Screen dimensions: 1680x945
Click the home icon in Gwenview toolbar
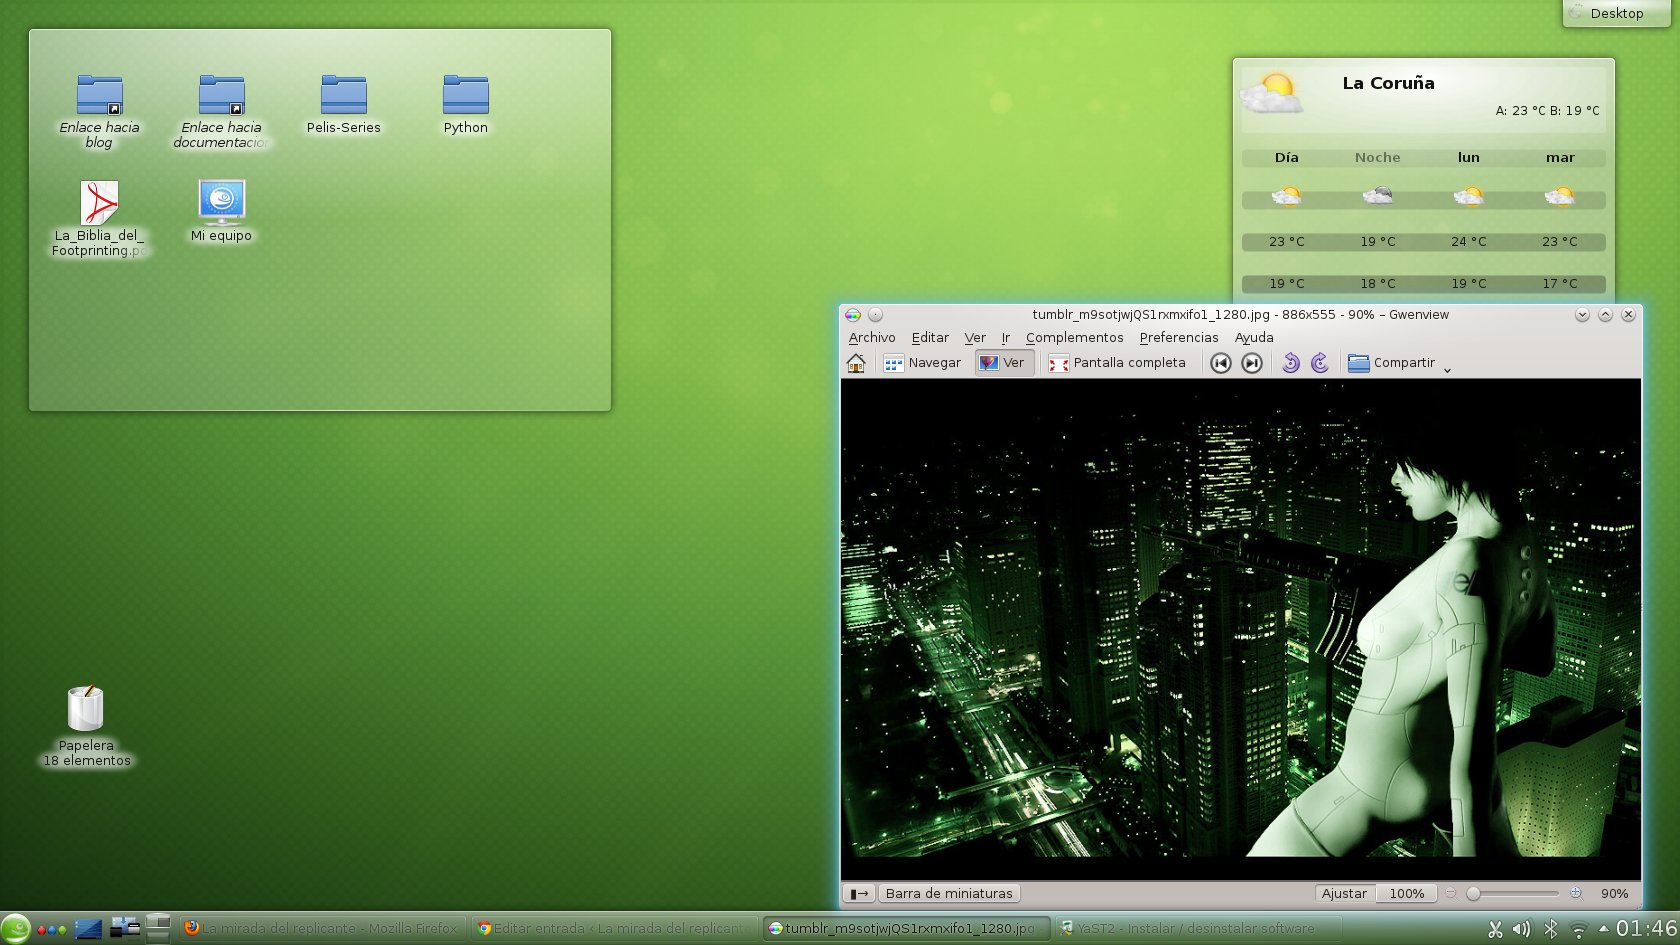(856, 363)
